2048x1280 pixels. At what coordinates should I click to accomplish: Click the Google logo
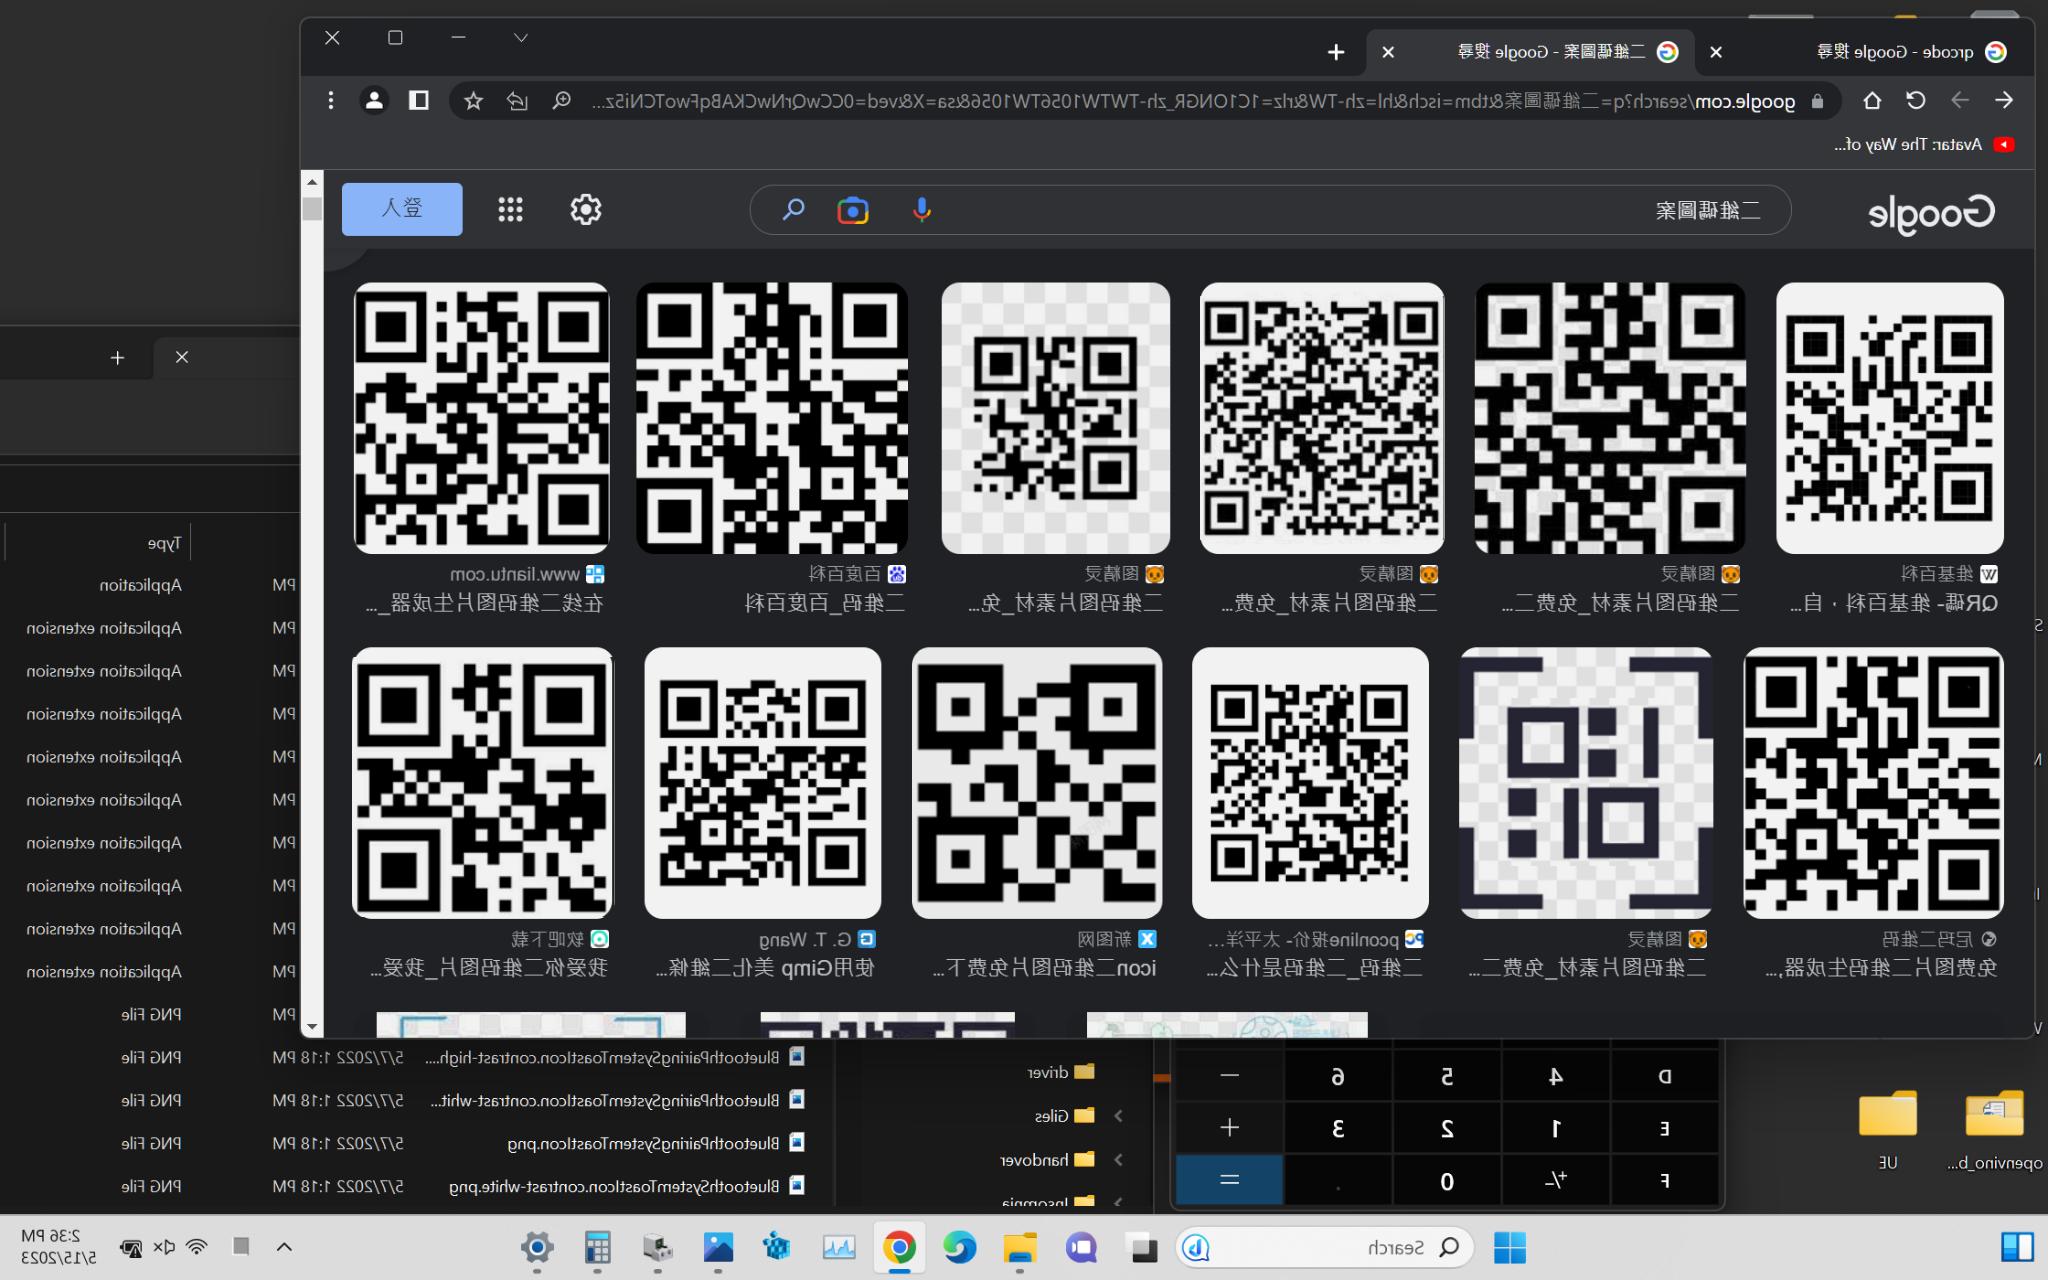click(1931, 213)
